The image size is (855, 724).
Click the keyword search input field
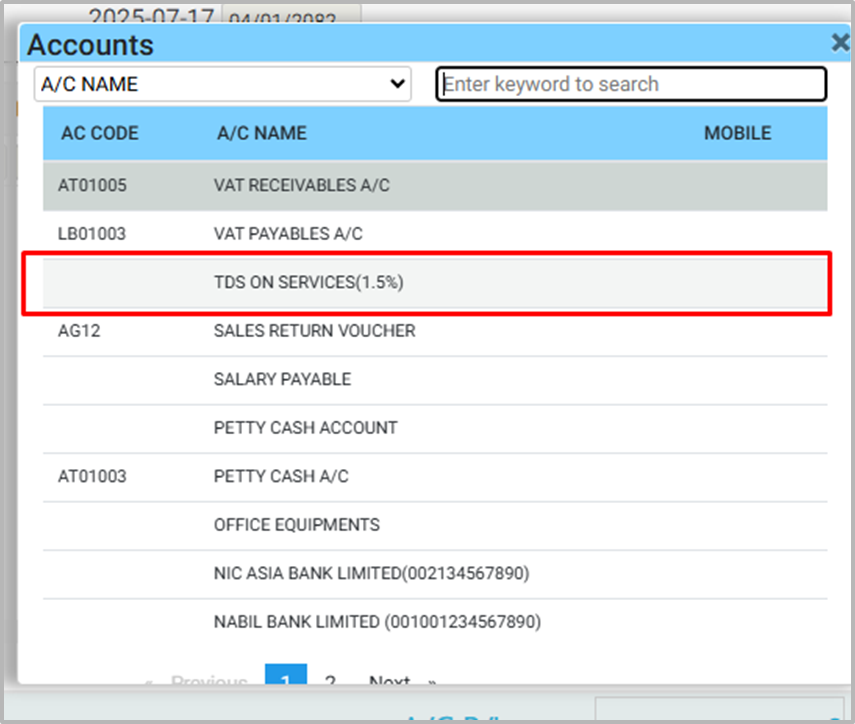point(631,85)
